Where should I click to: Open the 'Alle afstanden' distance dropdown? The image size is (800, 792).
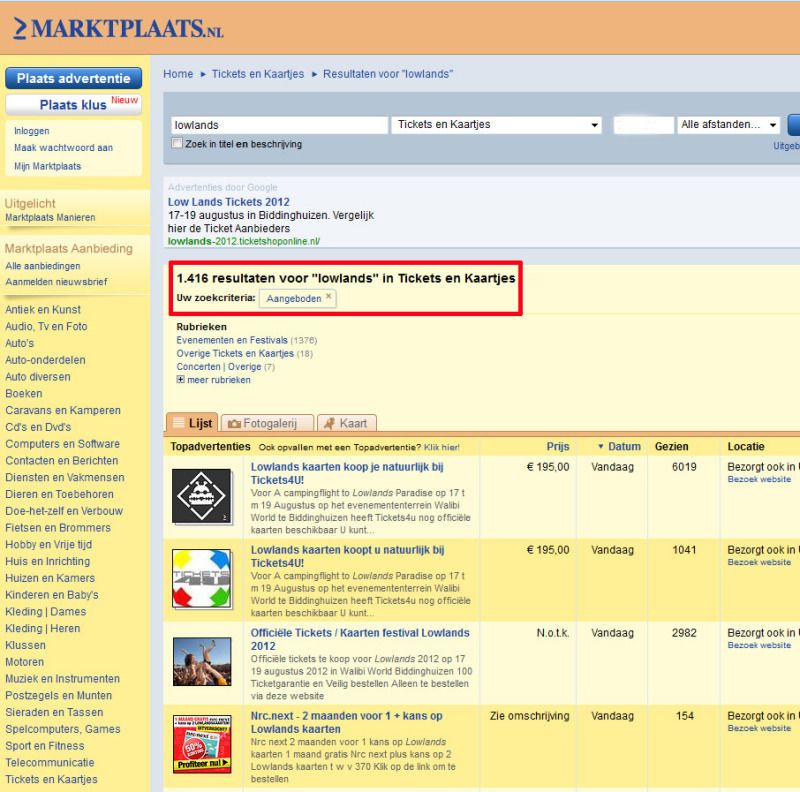click(729, 125)
